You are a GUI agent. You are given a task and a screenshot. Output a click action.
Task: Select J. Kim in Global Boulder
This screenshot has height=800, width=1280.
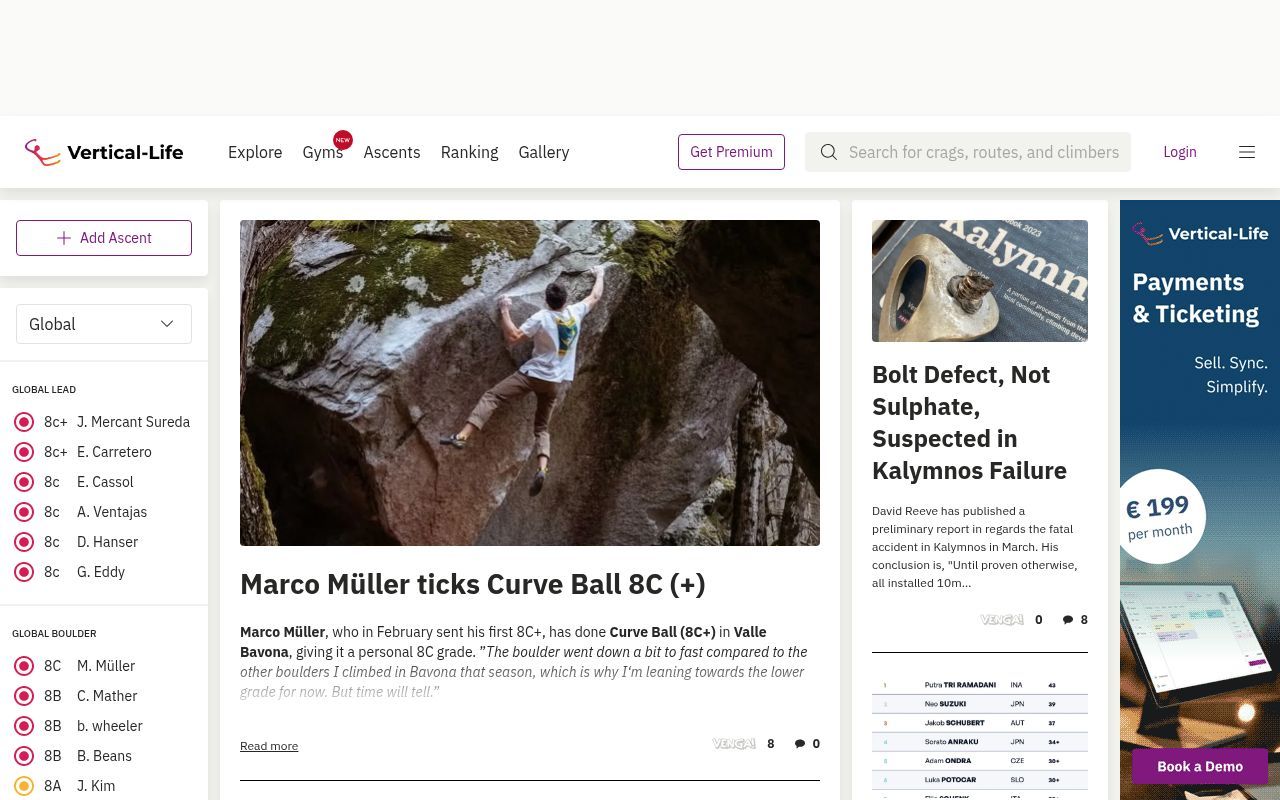(x=96, y=786)
